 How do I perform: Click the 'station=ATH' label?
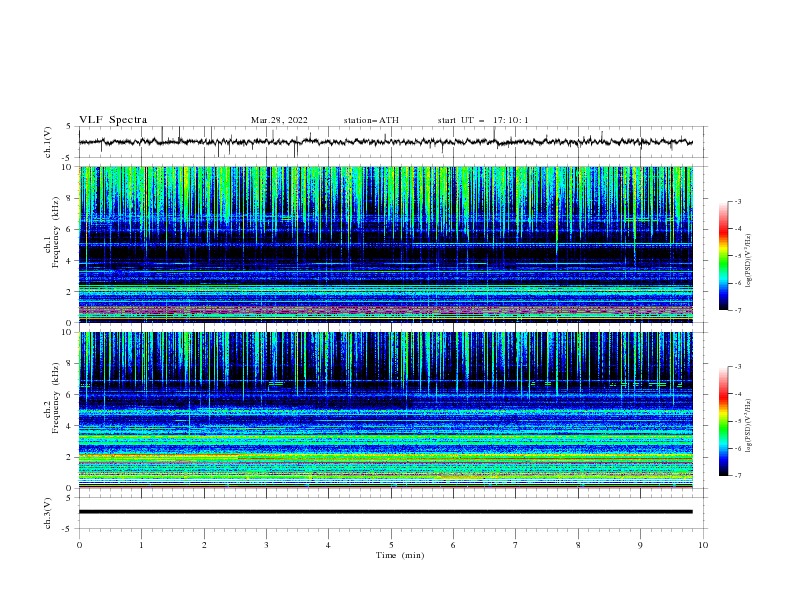click(x=371, y=120)
